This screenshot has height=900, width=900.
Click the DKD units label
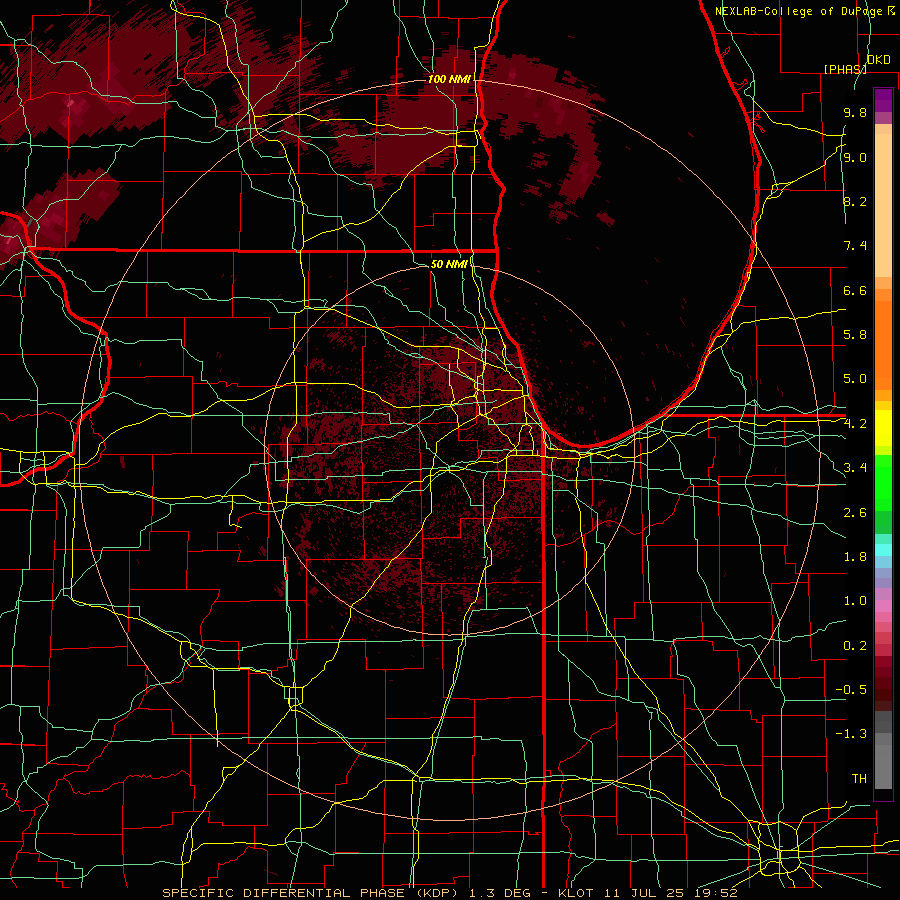pyautogui.click(x=878, y=60)
